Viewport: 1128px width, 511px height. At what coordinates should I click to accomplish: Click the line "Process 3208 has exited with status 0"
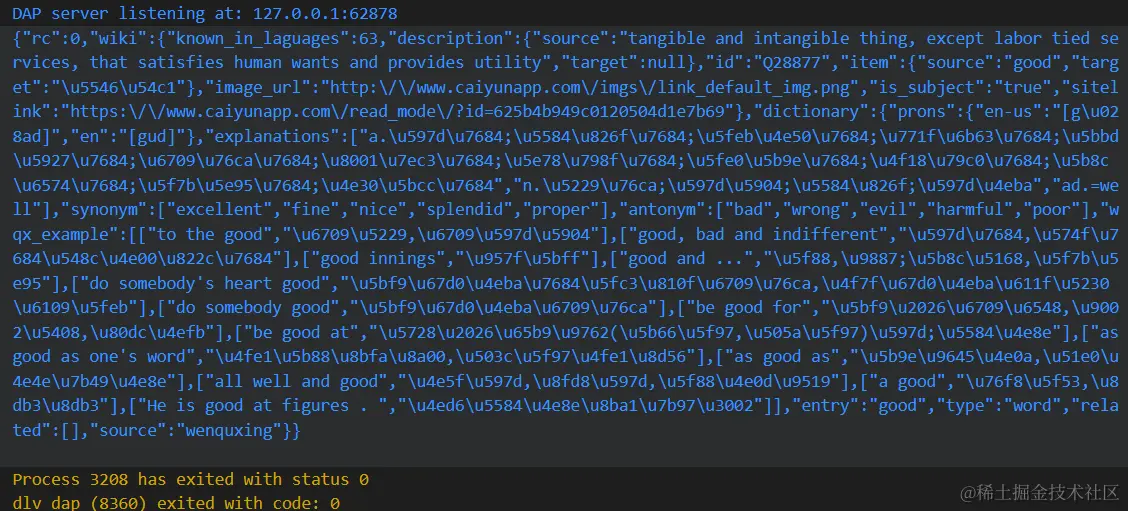pos(191,479)
